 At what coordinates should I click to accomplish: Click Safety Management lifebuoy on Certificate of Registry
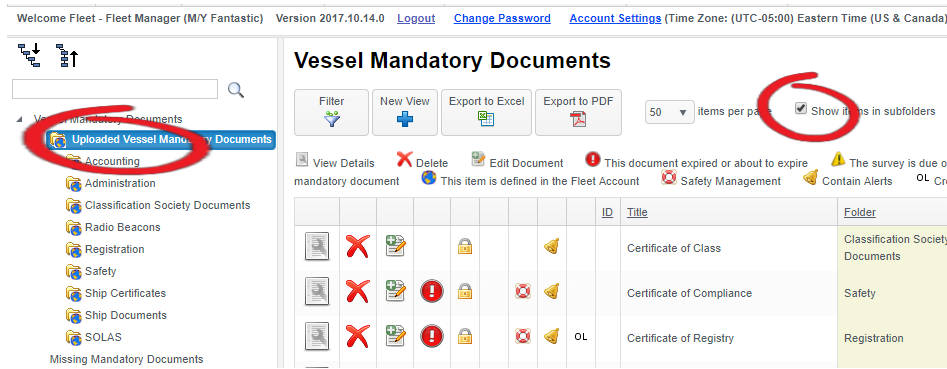[522, 336]
